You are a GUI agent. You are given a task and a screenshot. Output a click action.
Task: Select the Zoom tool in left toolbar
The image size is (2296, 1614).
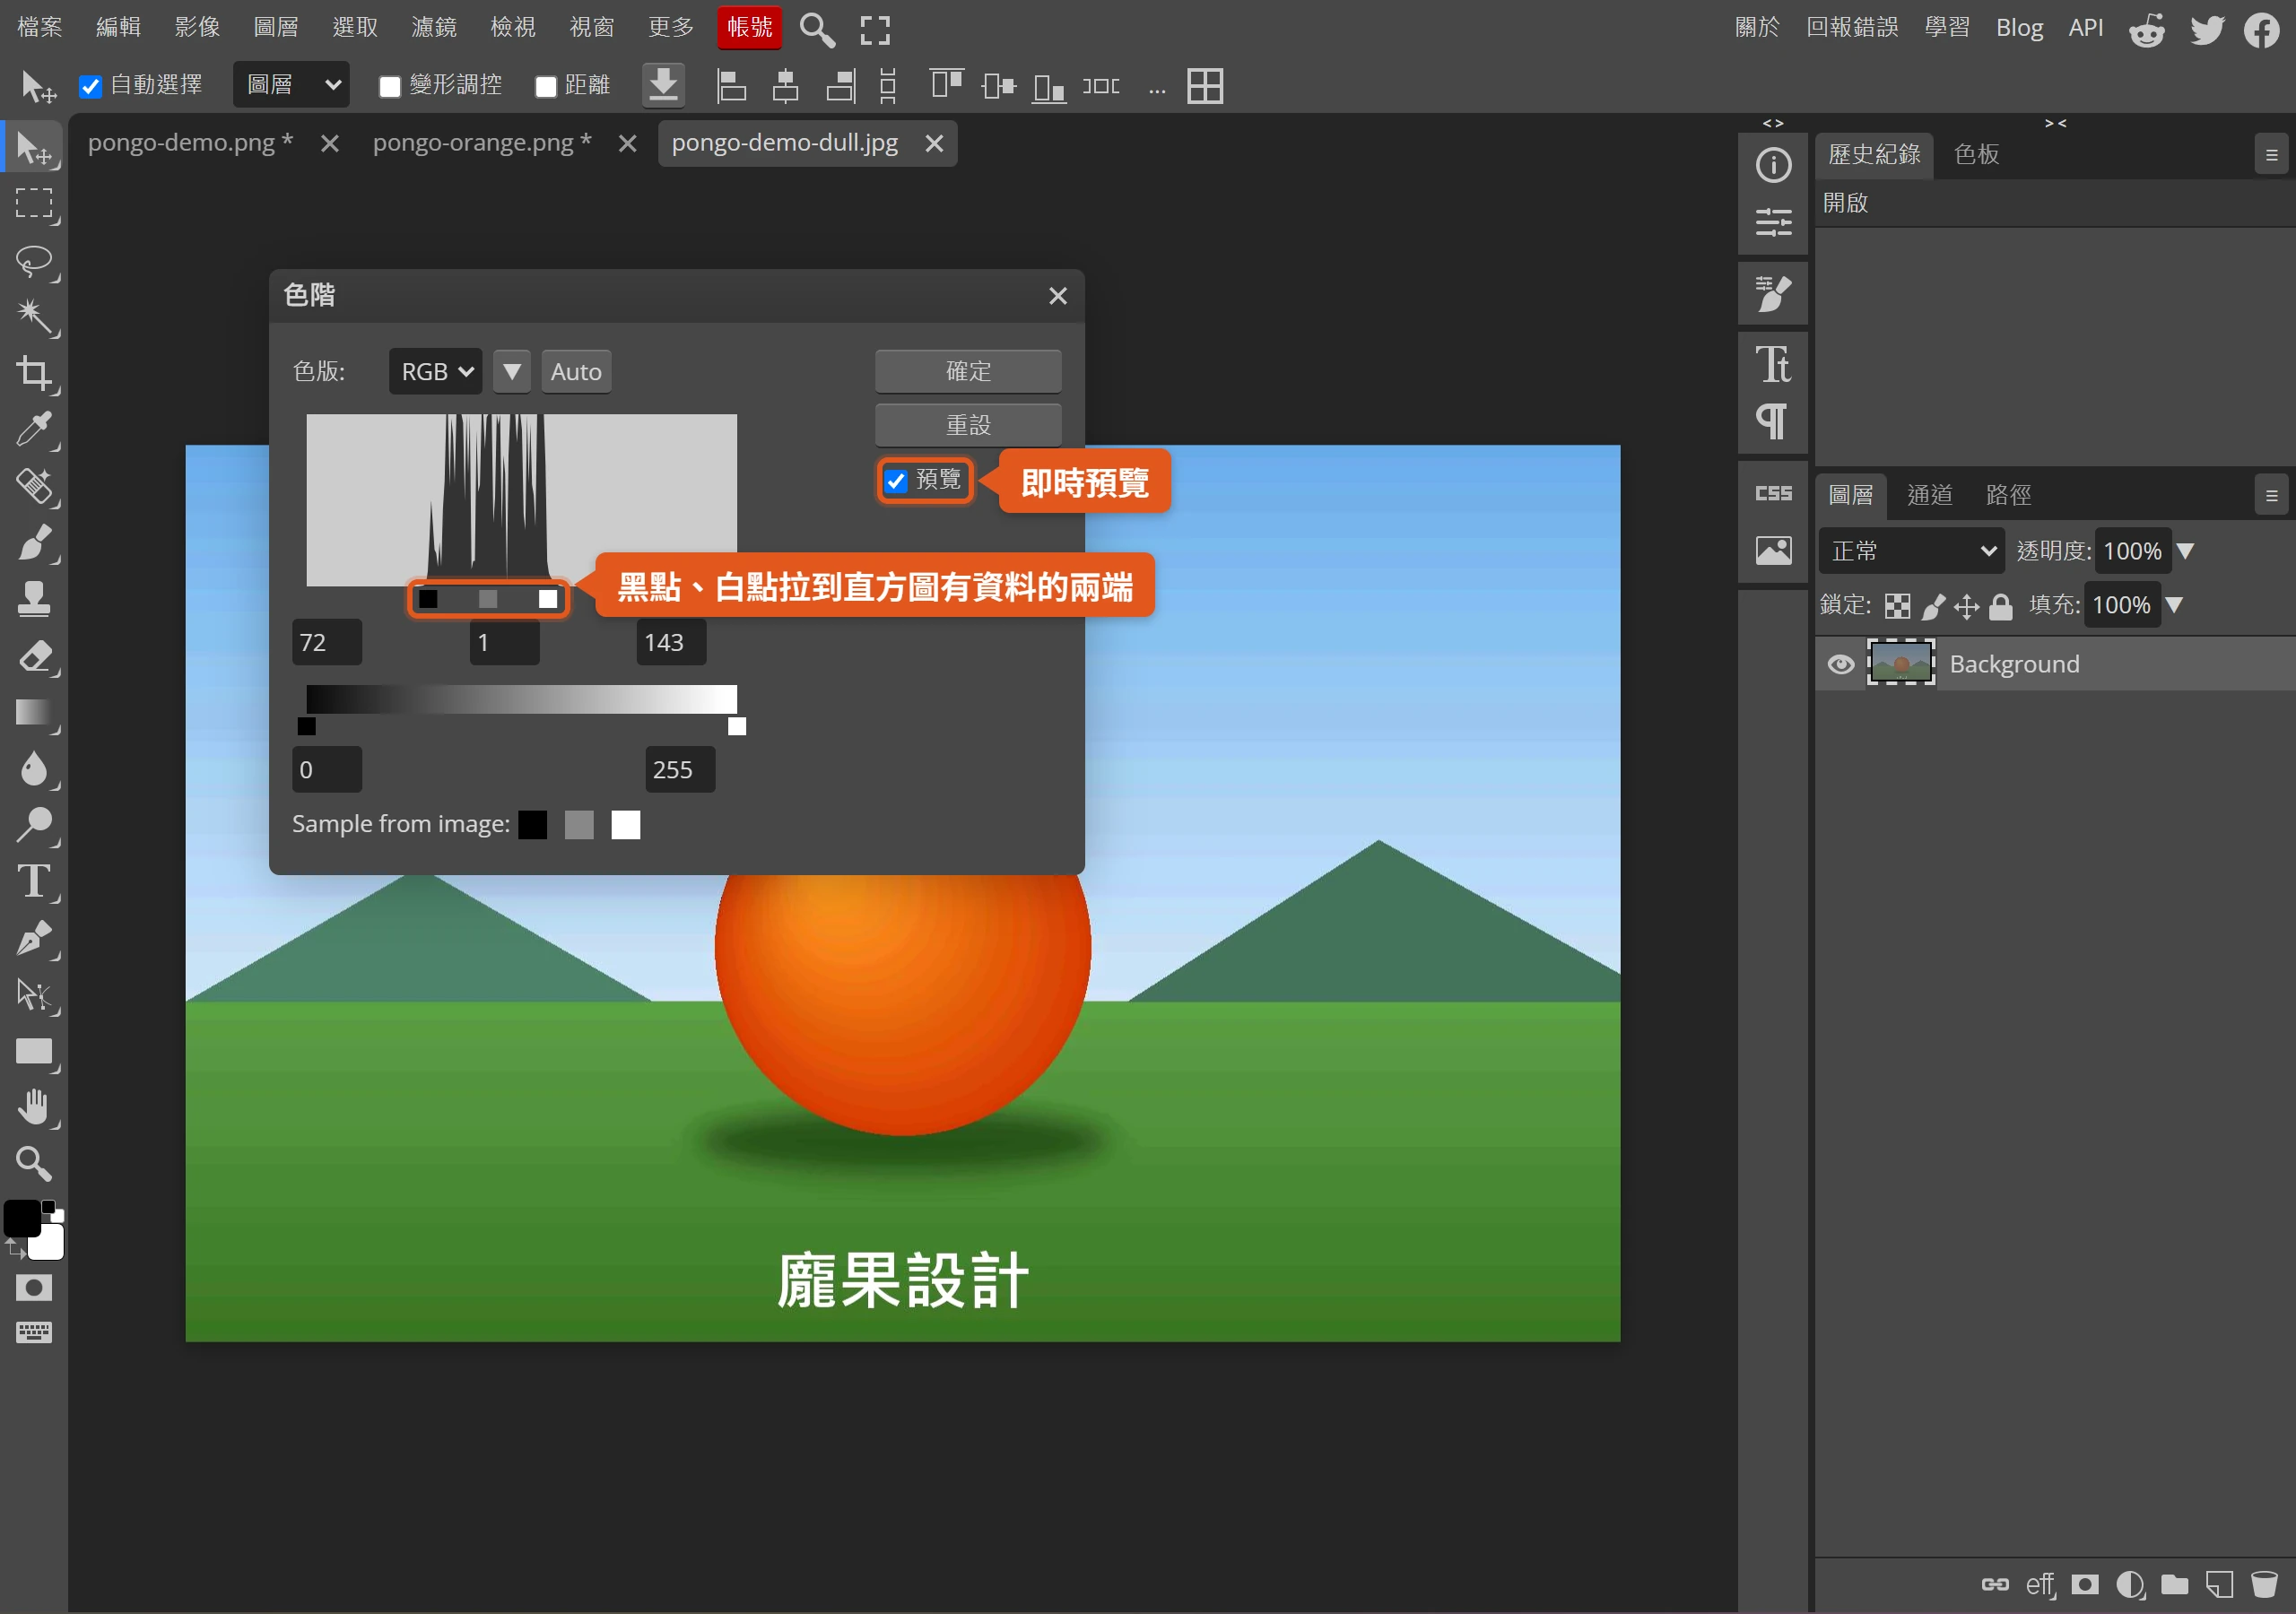35,1163
